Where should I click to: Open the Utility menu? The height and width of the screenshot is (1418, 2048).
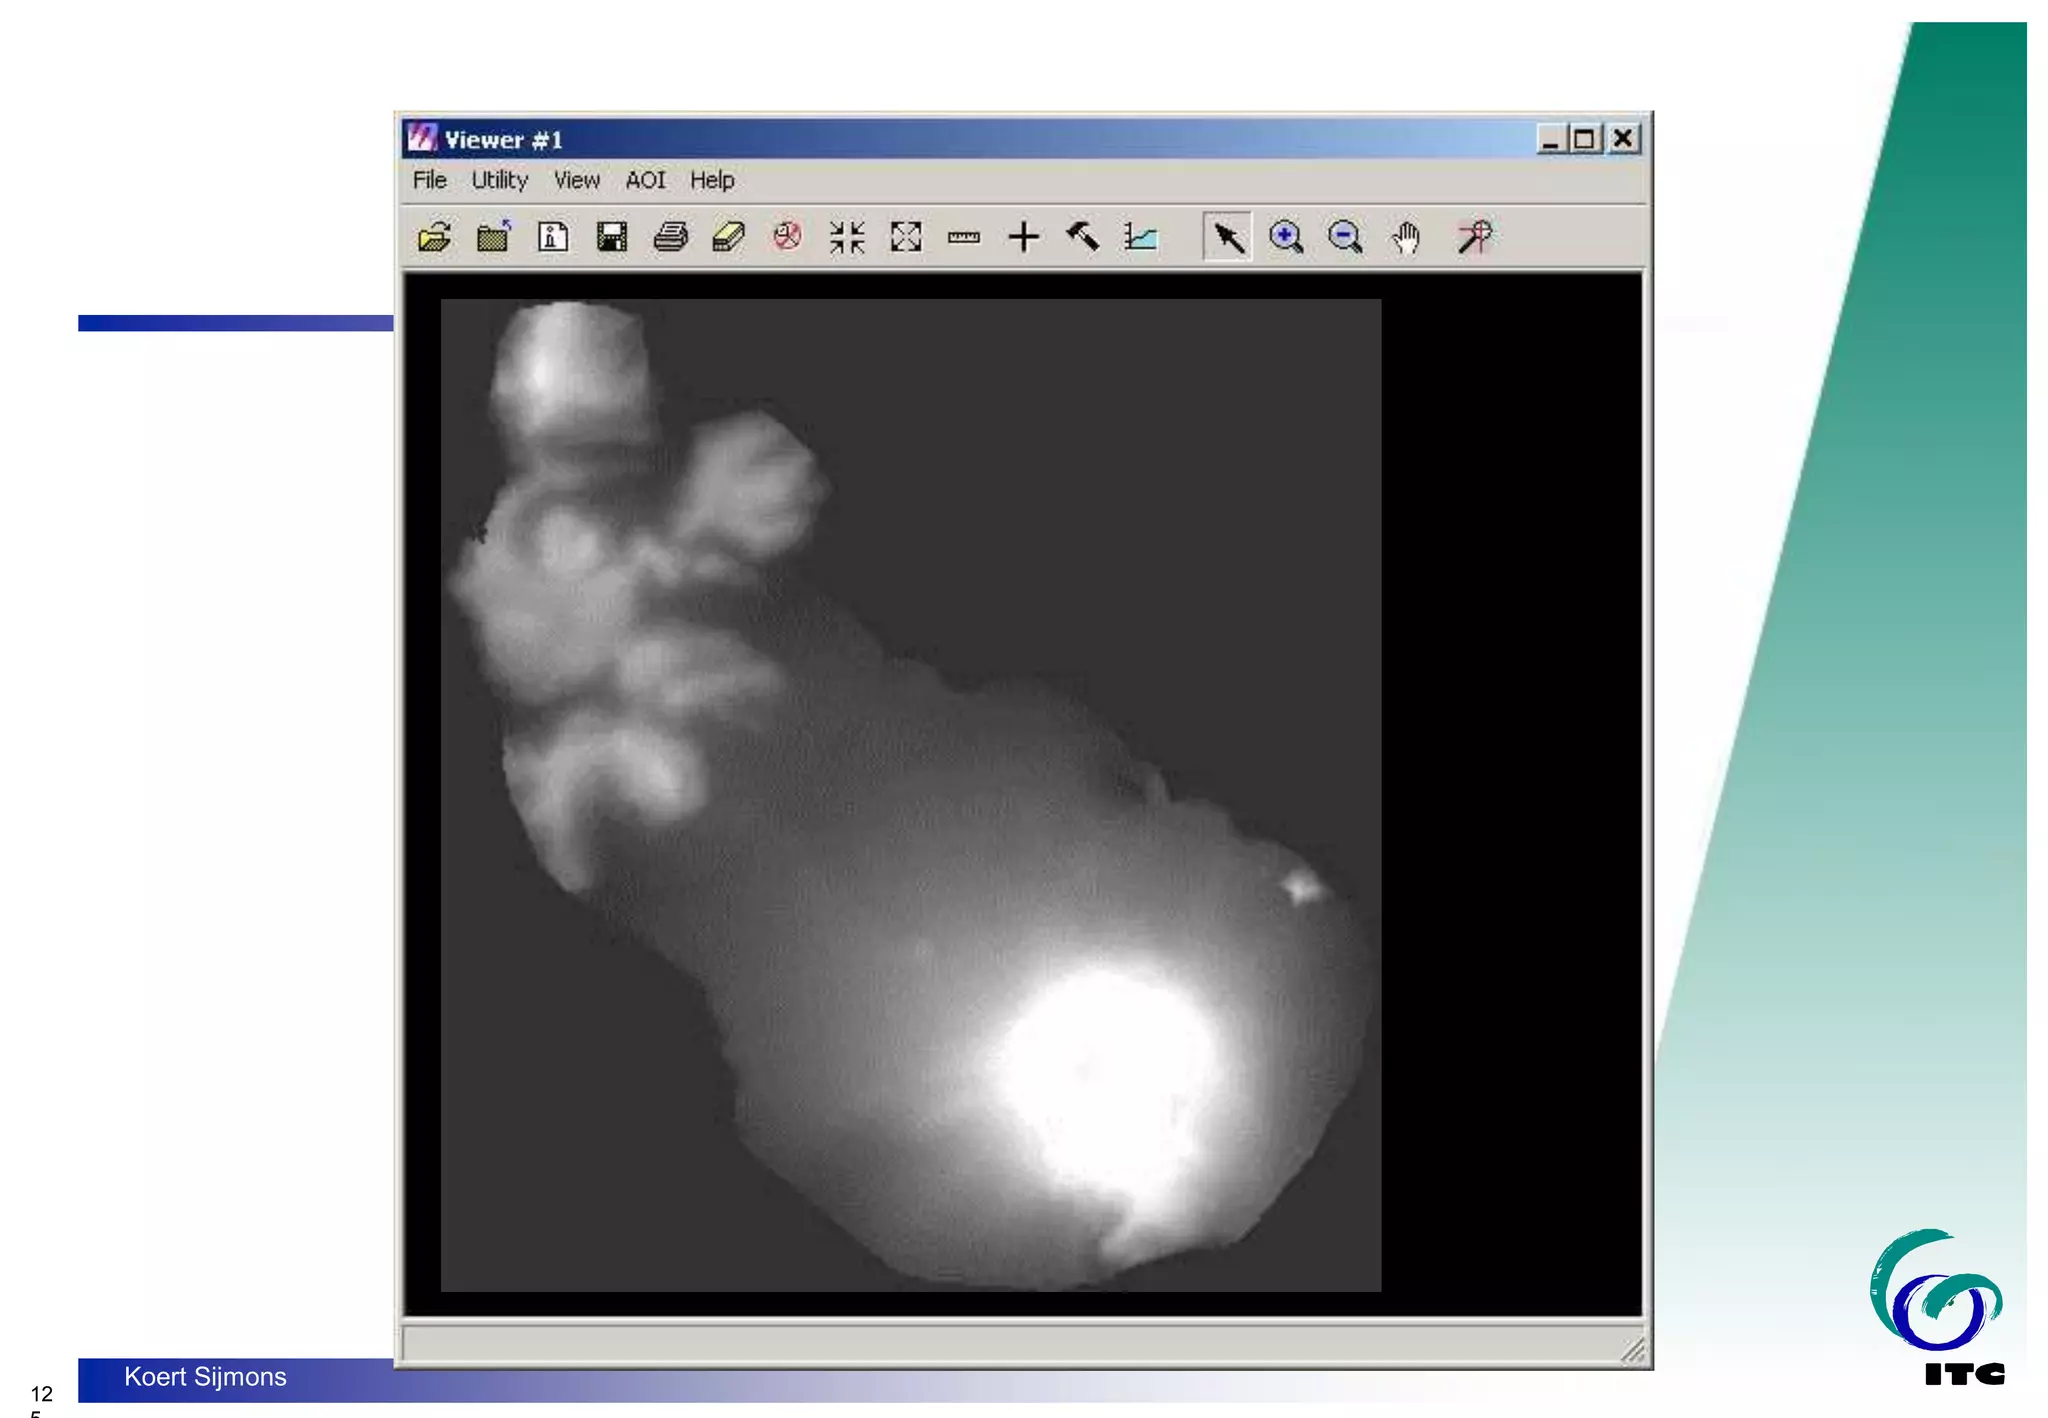point(500,181)
